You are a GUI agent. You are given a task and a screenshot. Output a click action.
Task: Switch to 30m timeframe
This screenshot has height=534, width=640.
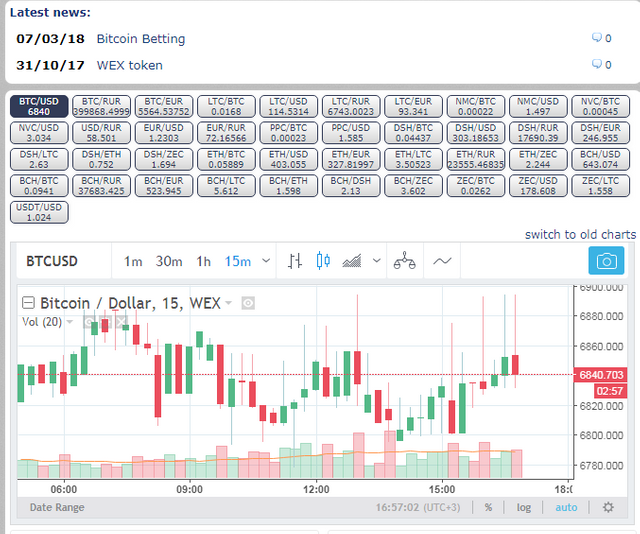tap(169, 261)
